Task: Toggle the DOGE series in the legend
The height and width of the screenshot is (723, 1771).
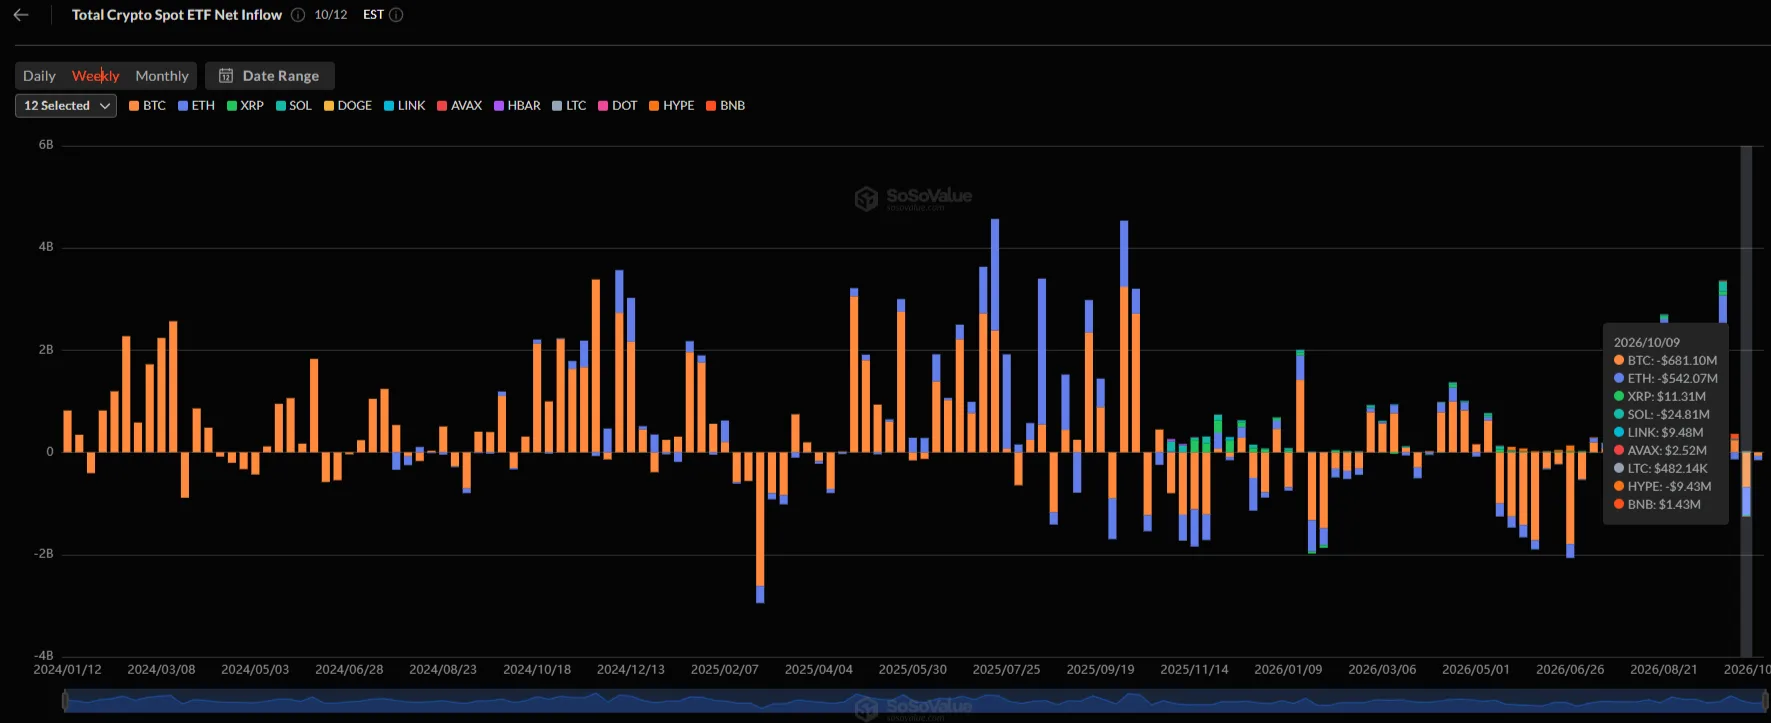Action: coord(348,106)
